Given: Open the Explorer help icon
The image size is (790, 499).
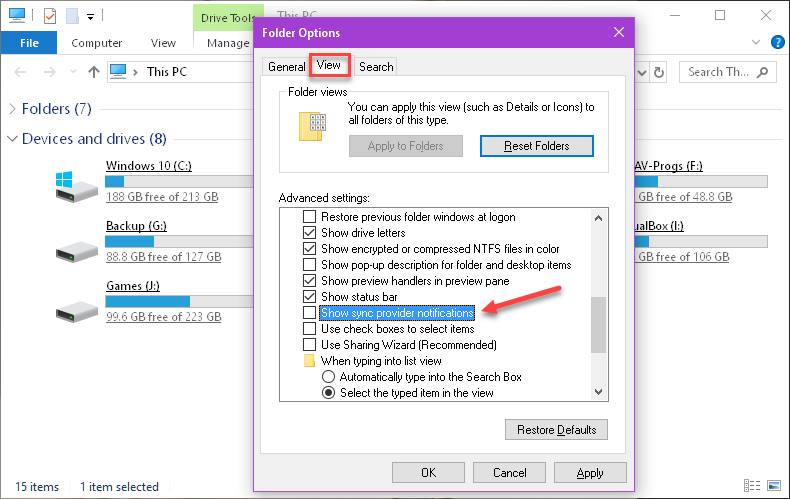Looking at the screenshot, I should tap(777, 42).
